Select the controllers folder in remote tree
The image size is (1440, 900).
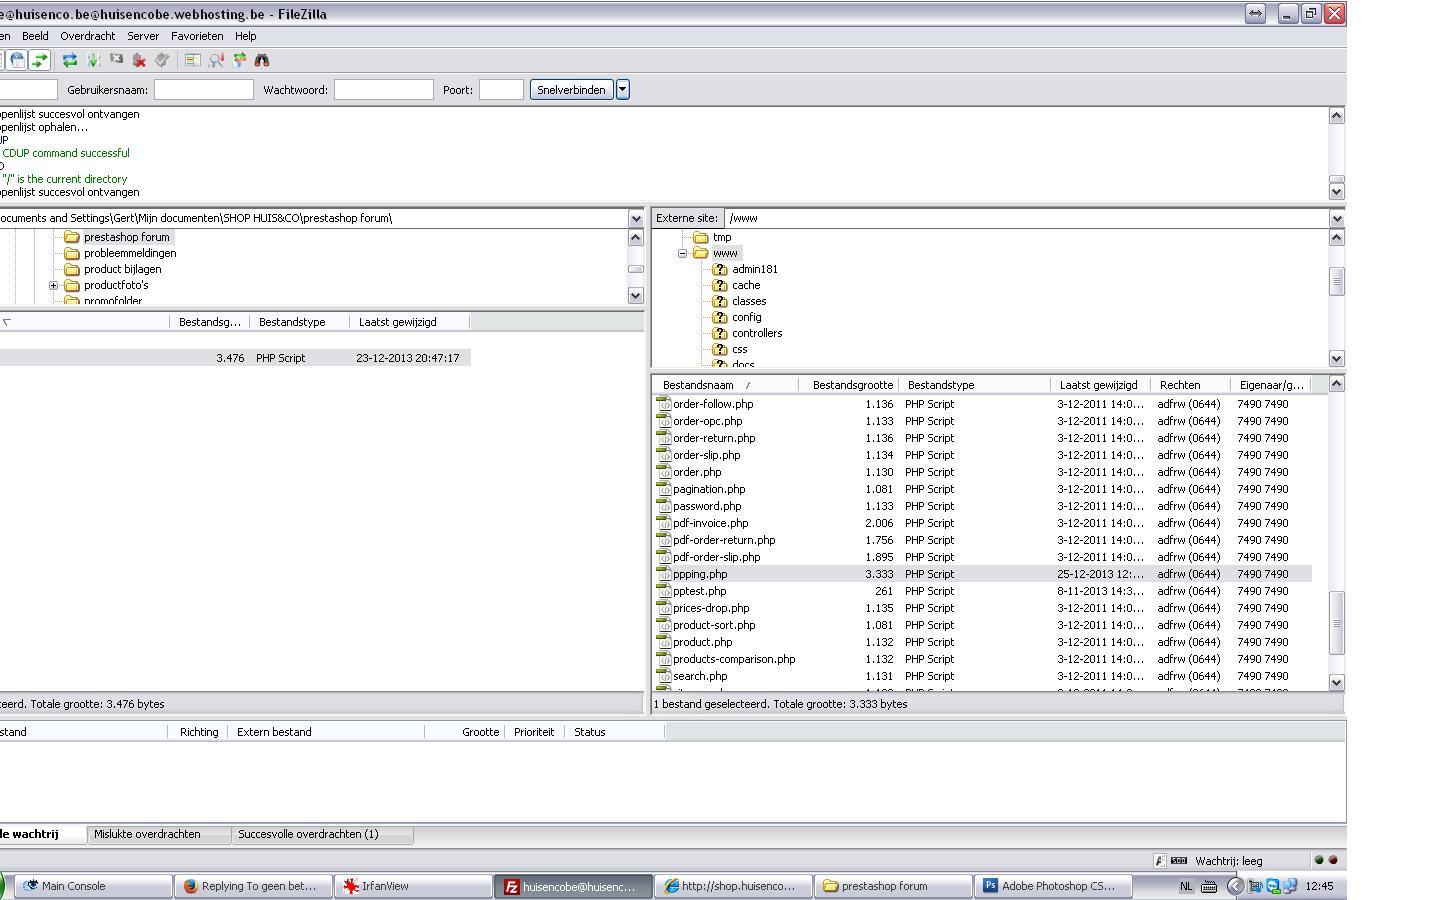coord(757,333)
